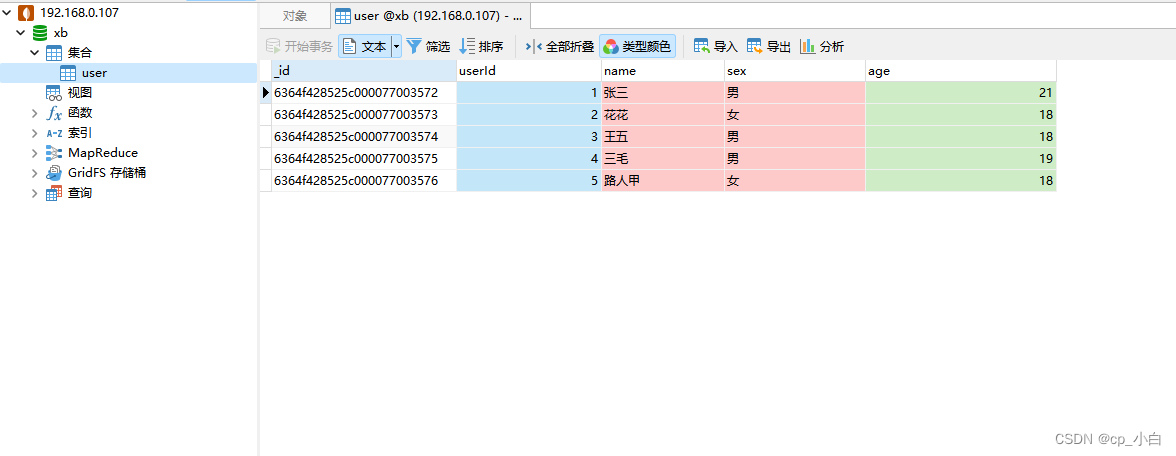Select cell 6364f428525c000077003574

pos(364,136)
